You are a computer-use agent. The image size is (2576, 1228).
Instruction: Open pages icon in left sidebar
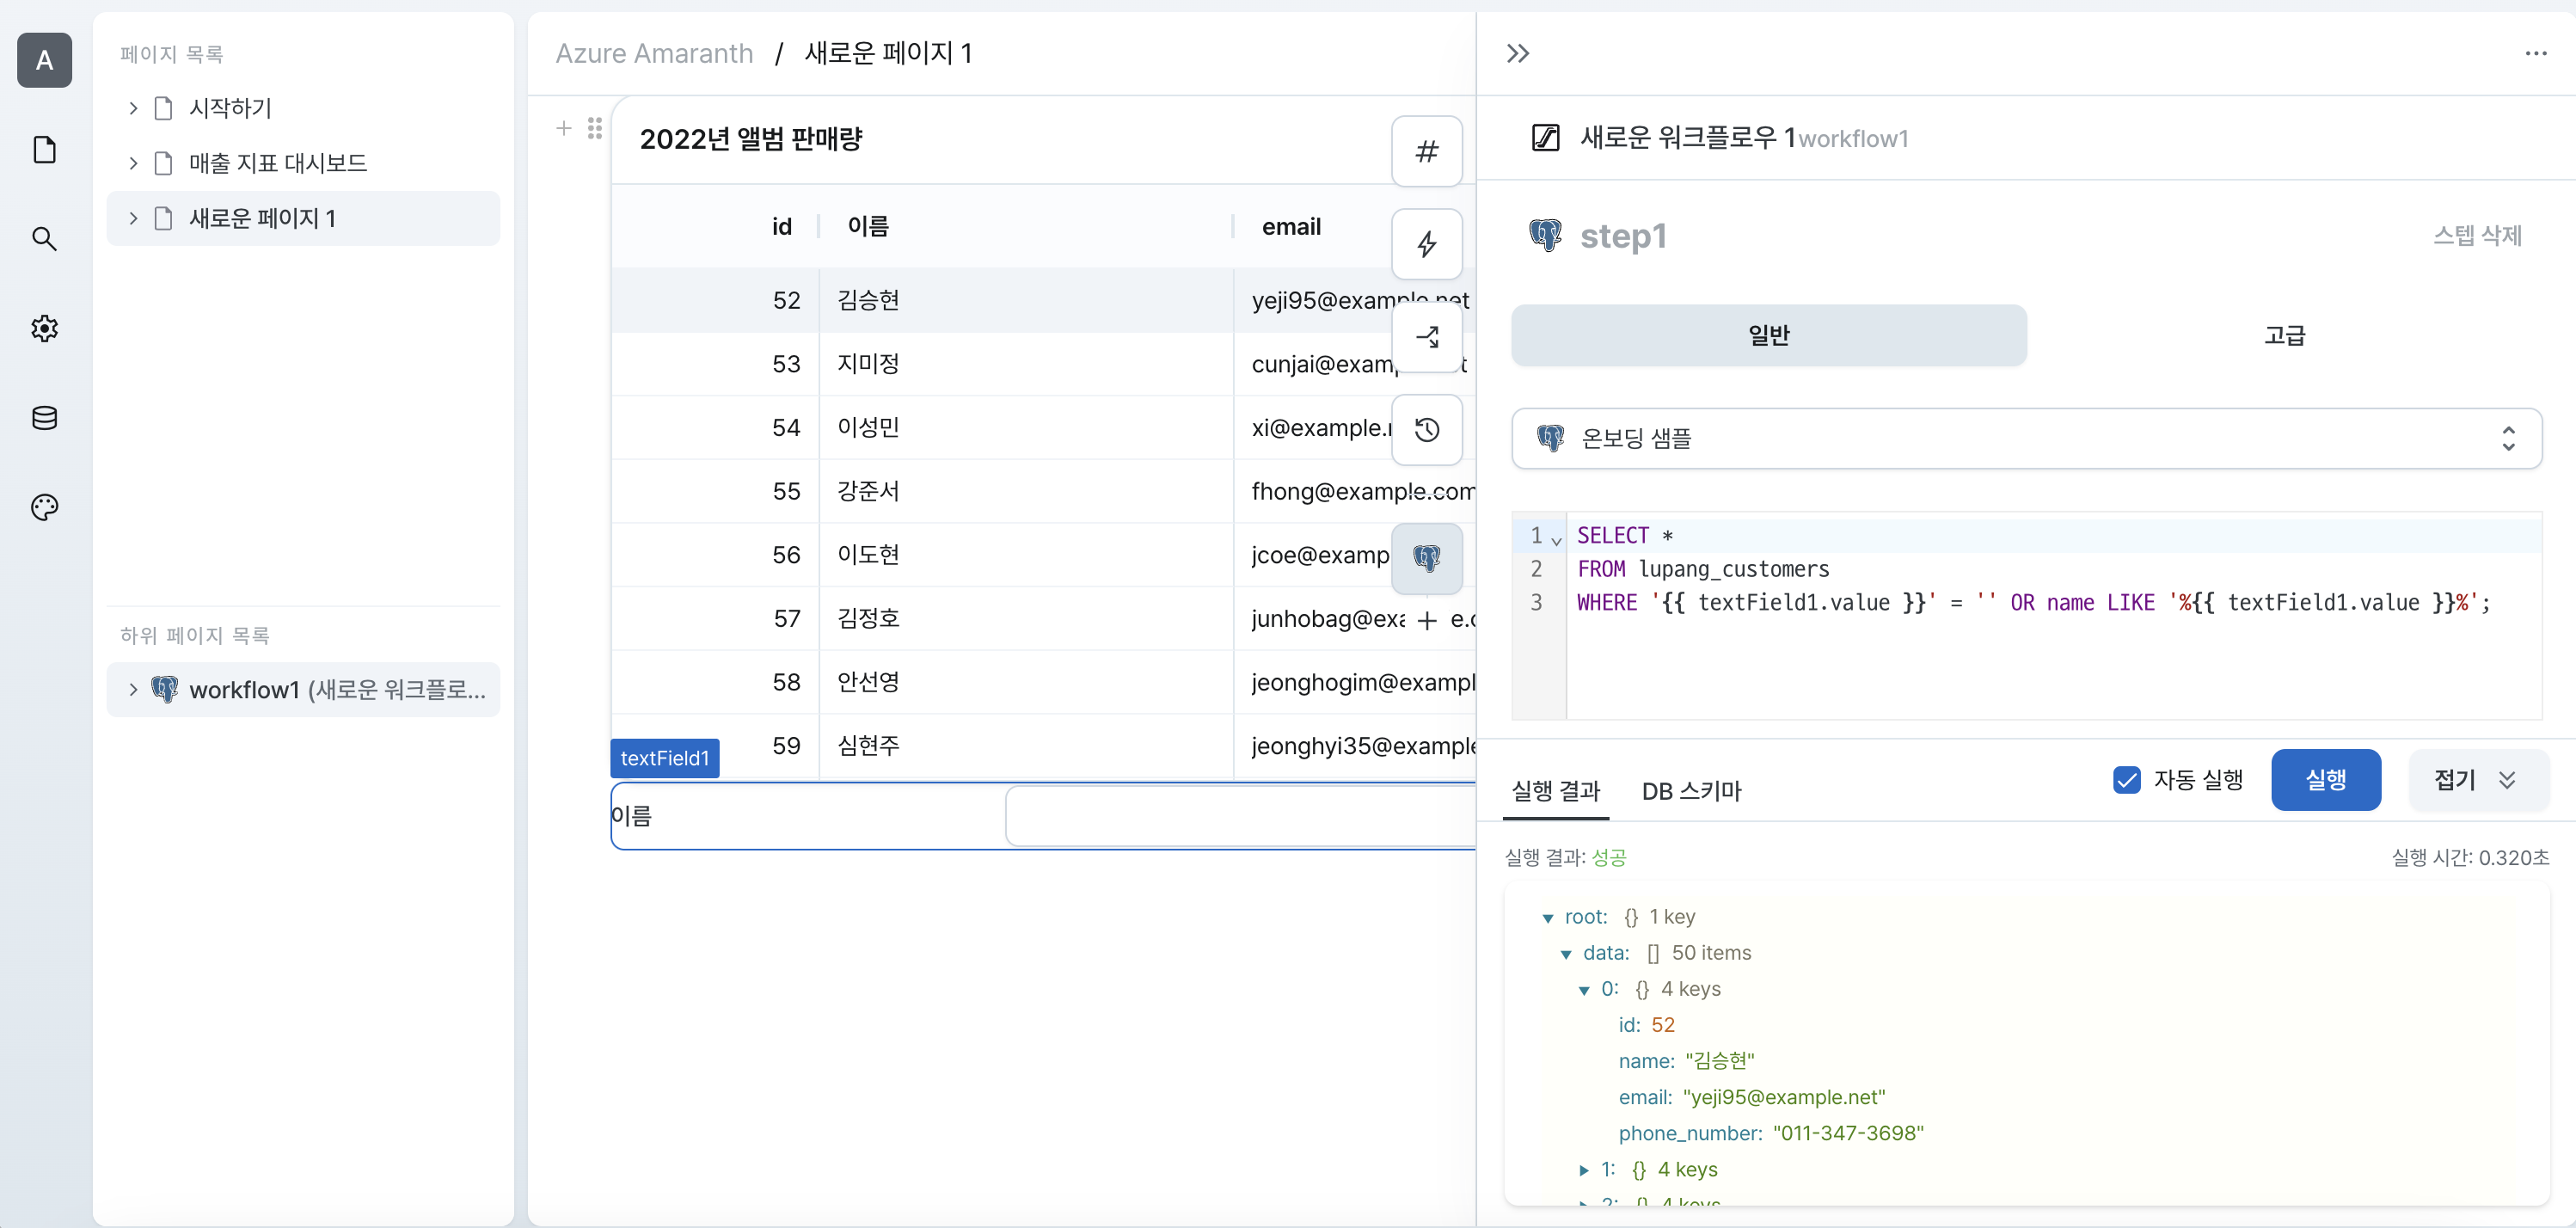pos(44,150)
